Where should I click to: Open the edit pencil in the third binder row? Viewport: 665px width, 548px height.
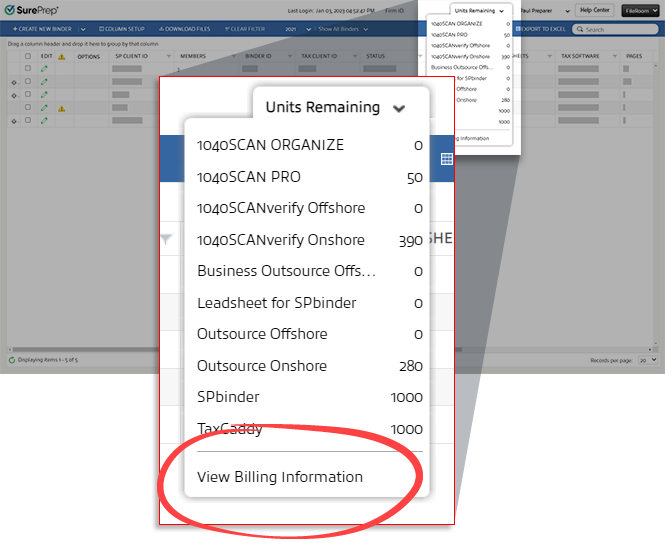click(44, 95)
